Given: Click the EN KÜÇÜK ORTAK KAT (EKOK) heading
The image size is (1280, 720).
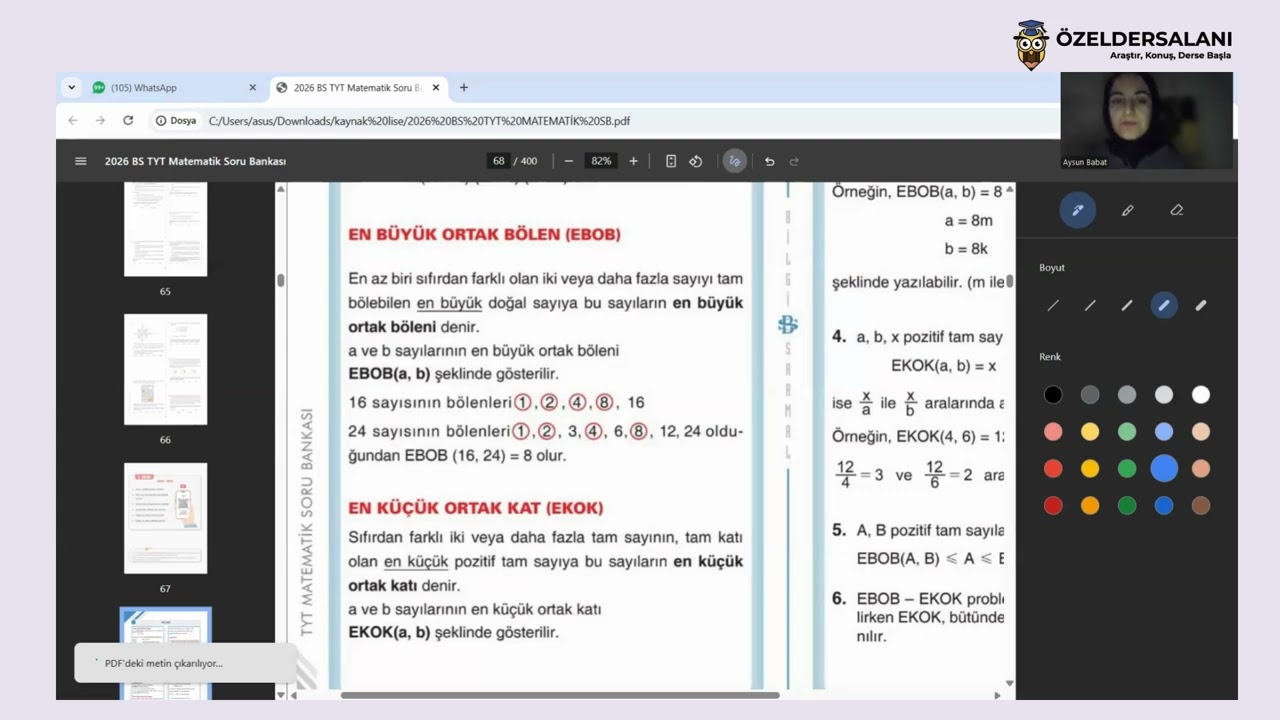Looking at the screenshot, I should point(476,508).
